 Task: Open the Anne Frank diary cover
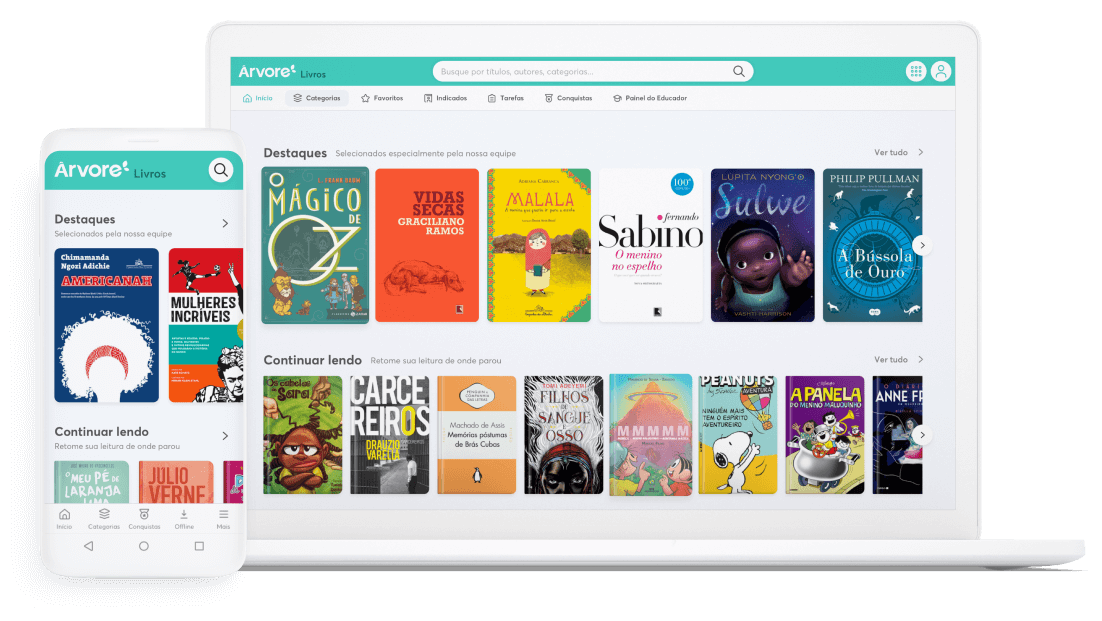897,435
